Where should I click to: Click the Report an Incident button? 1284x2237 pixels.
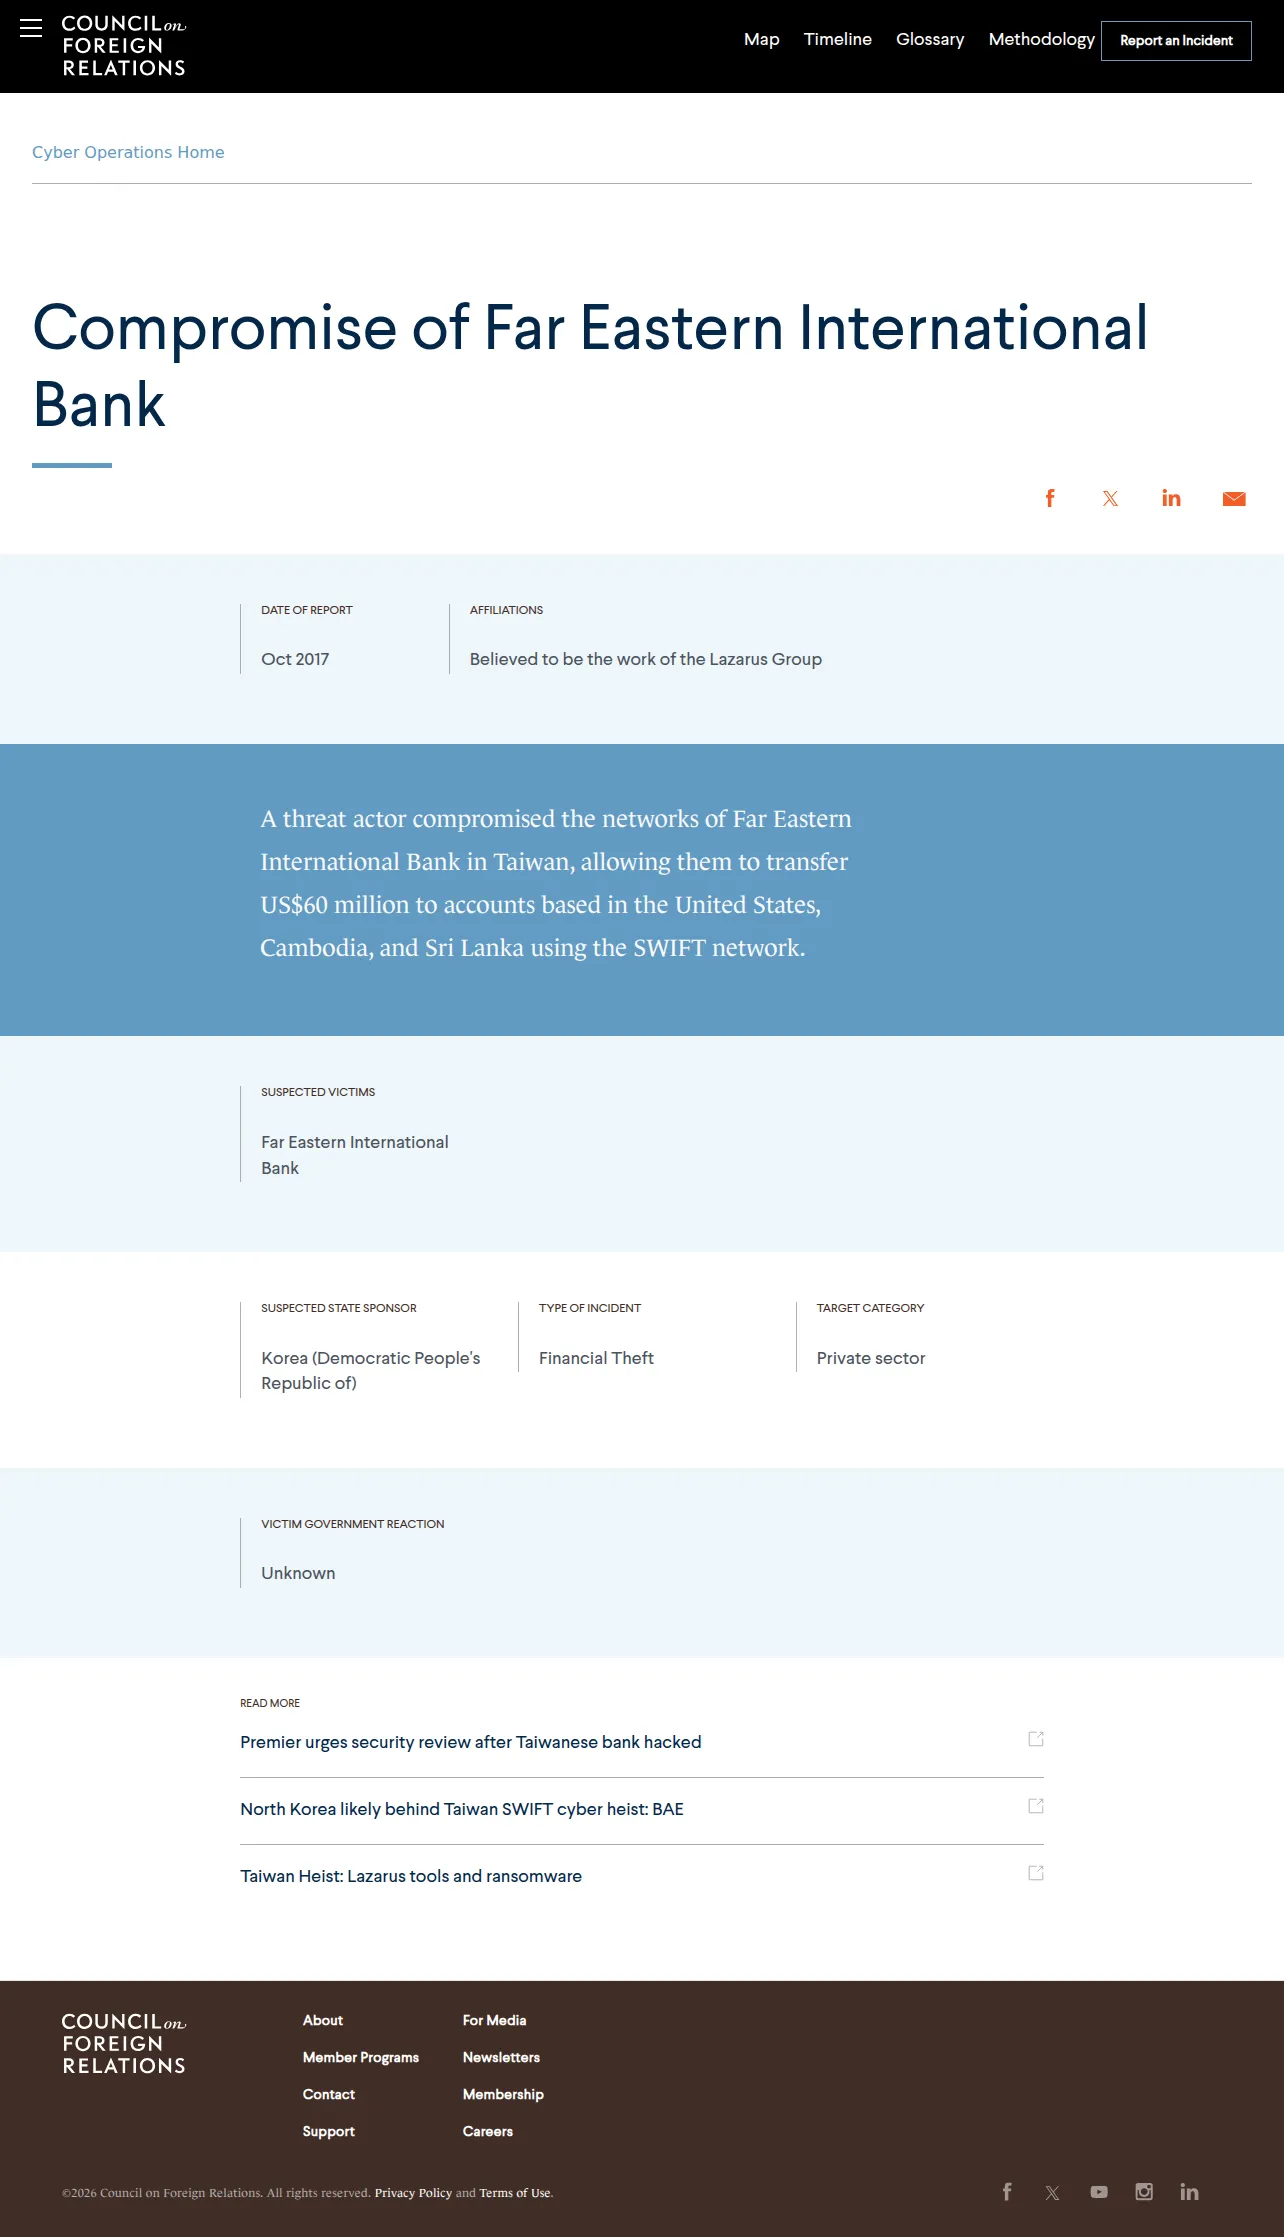pos(1176,41)
